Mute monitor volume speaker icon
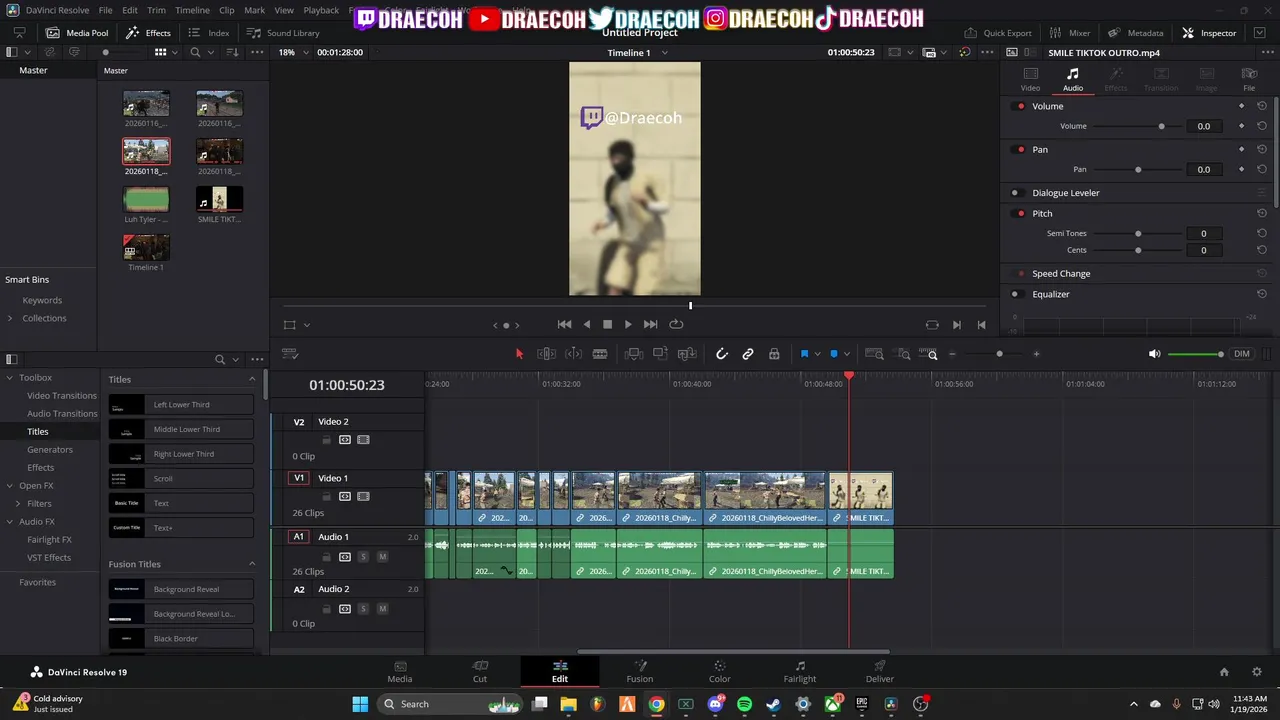The height and width of the screenshot is (720, 1280). pos(1155,354)
